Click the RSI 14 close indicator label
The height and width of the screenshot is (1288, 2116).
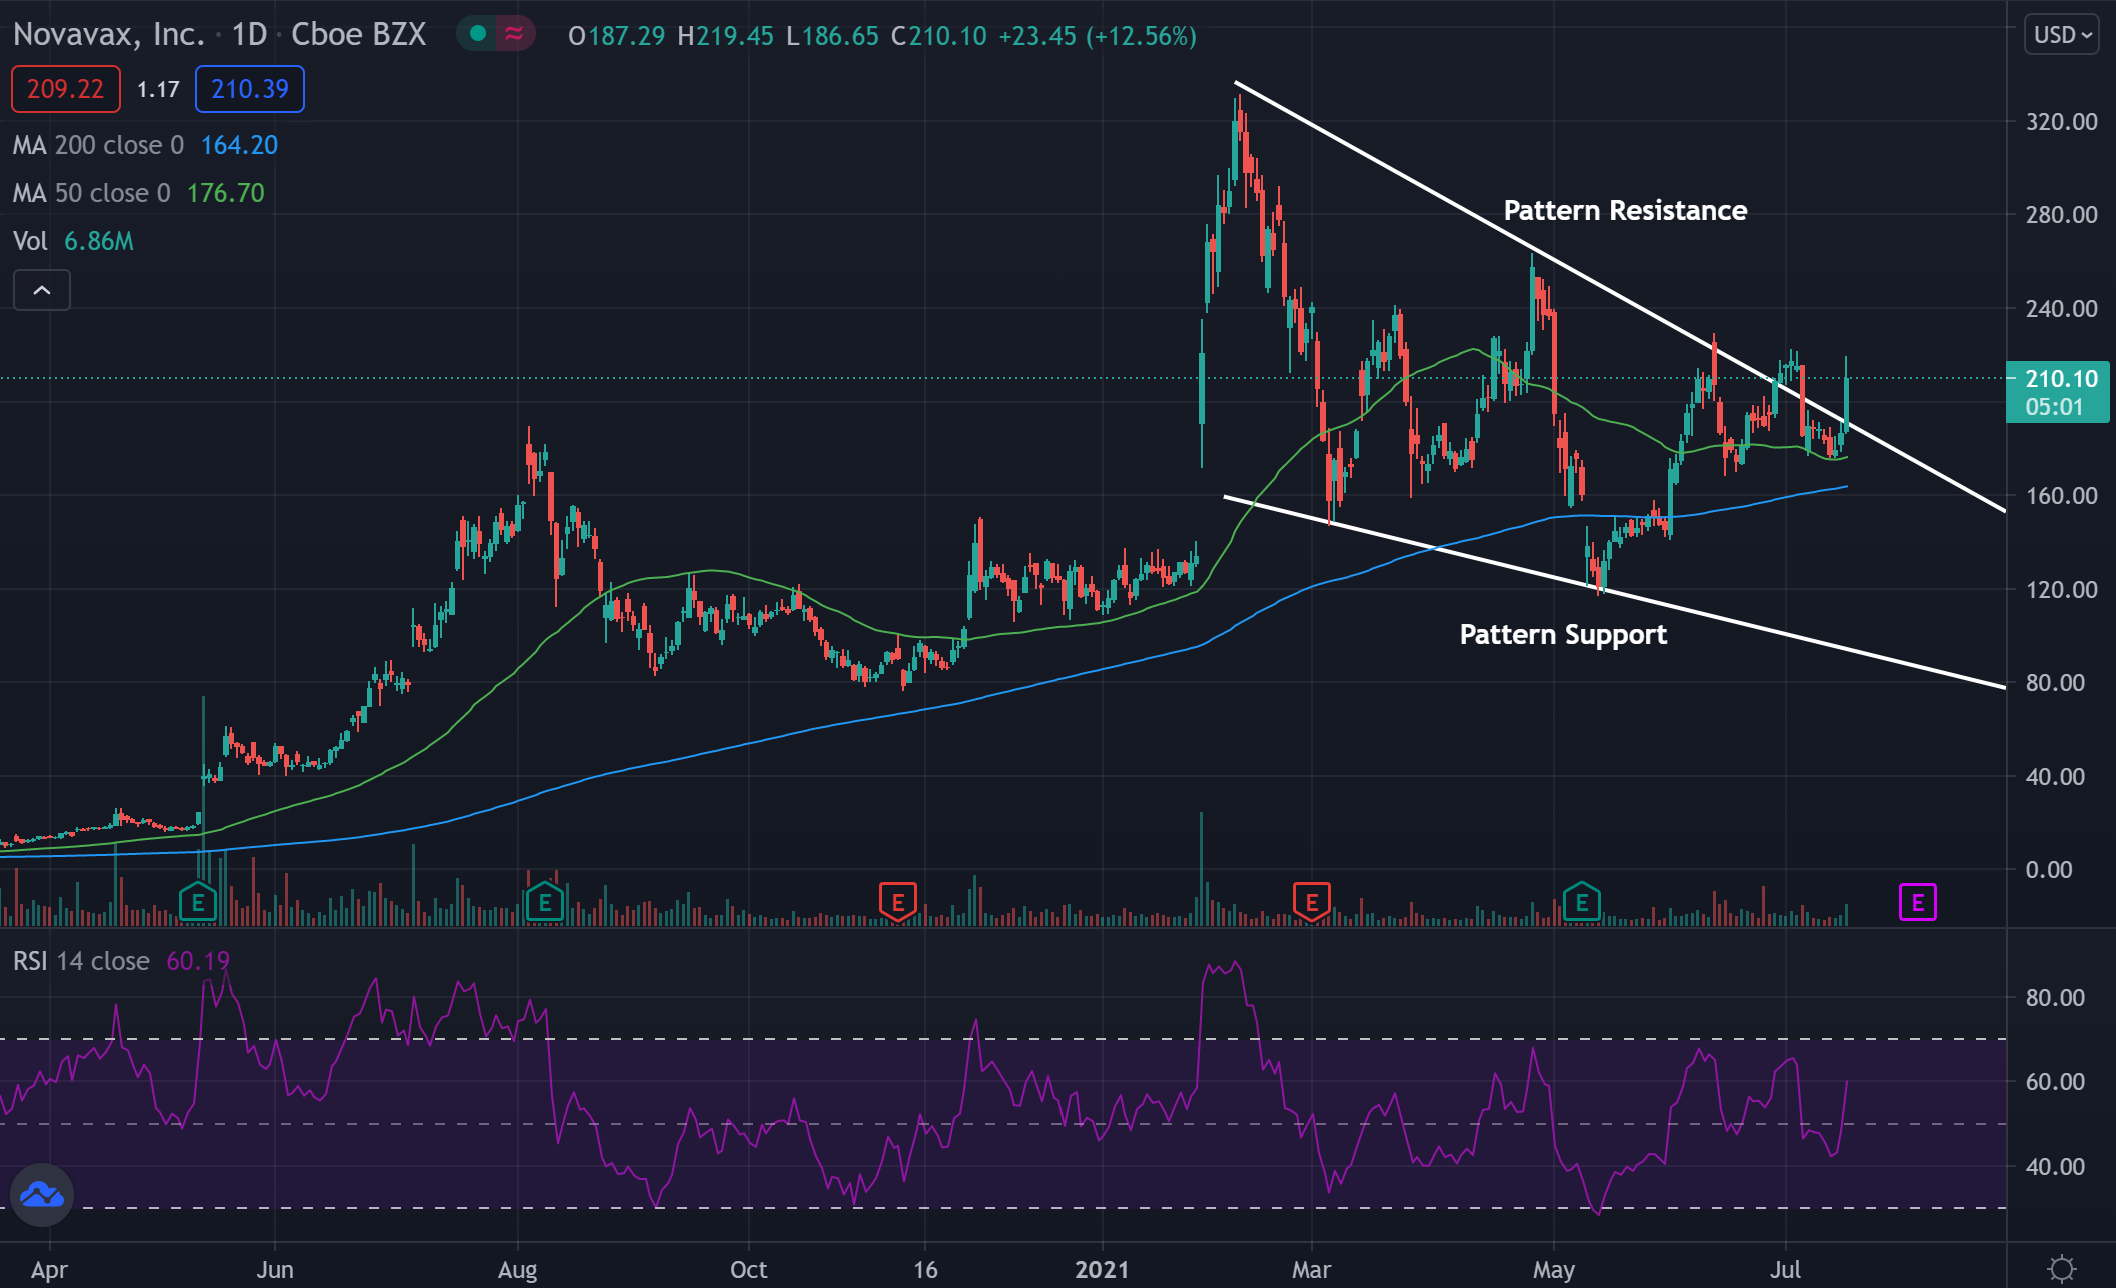(x=81, y=961)
